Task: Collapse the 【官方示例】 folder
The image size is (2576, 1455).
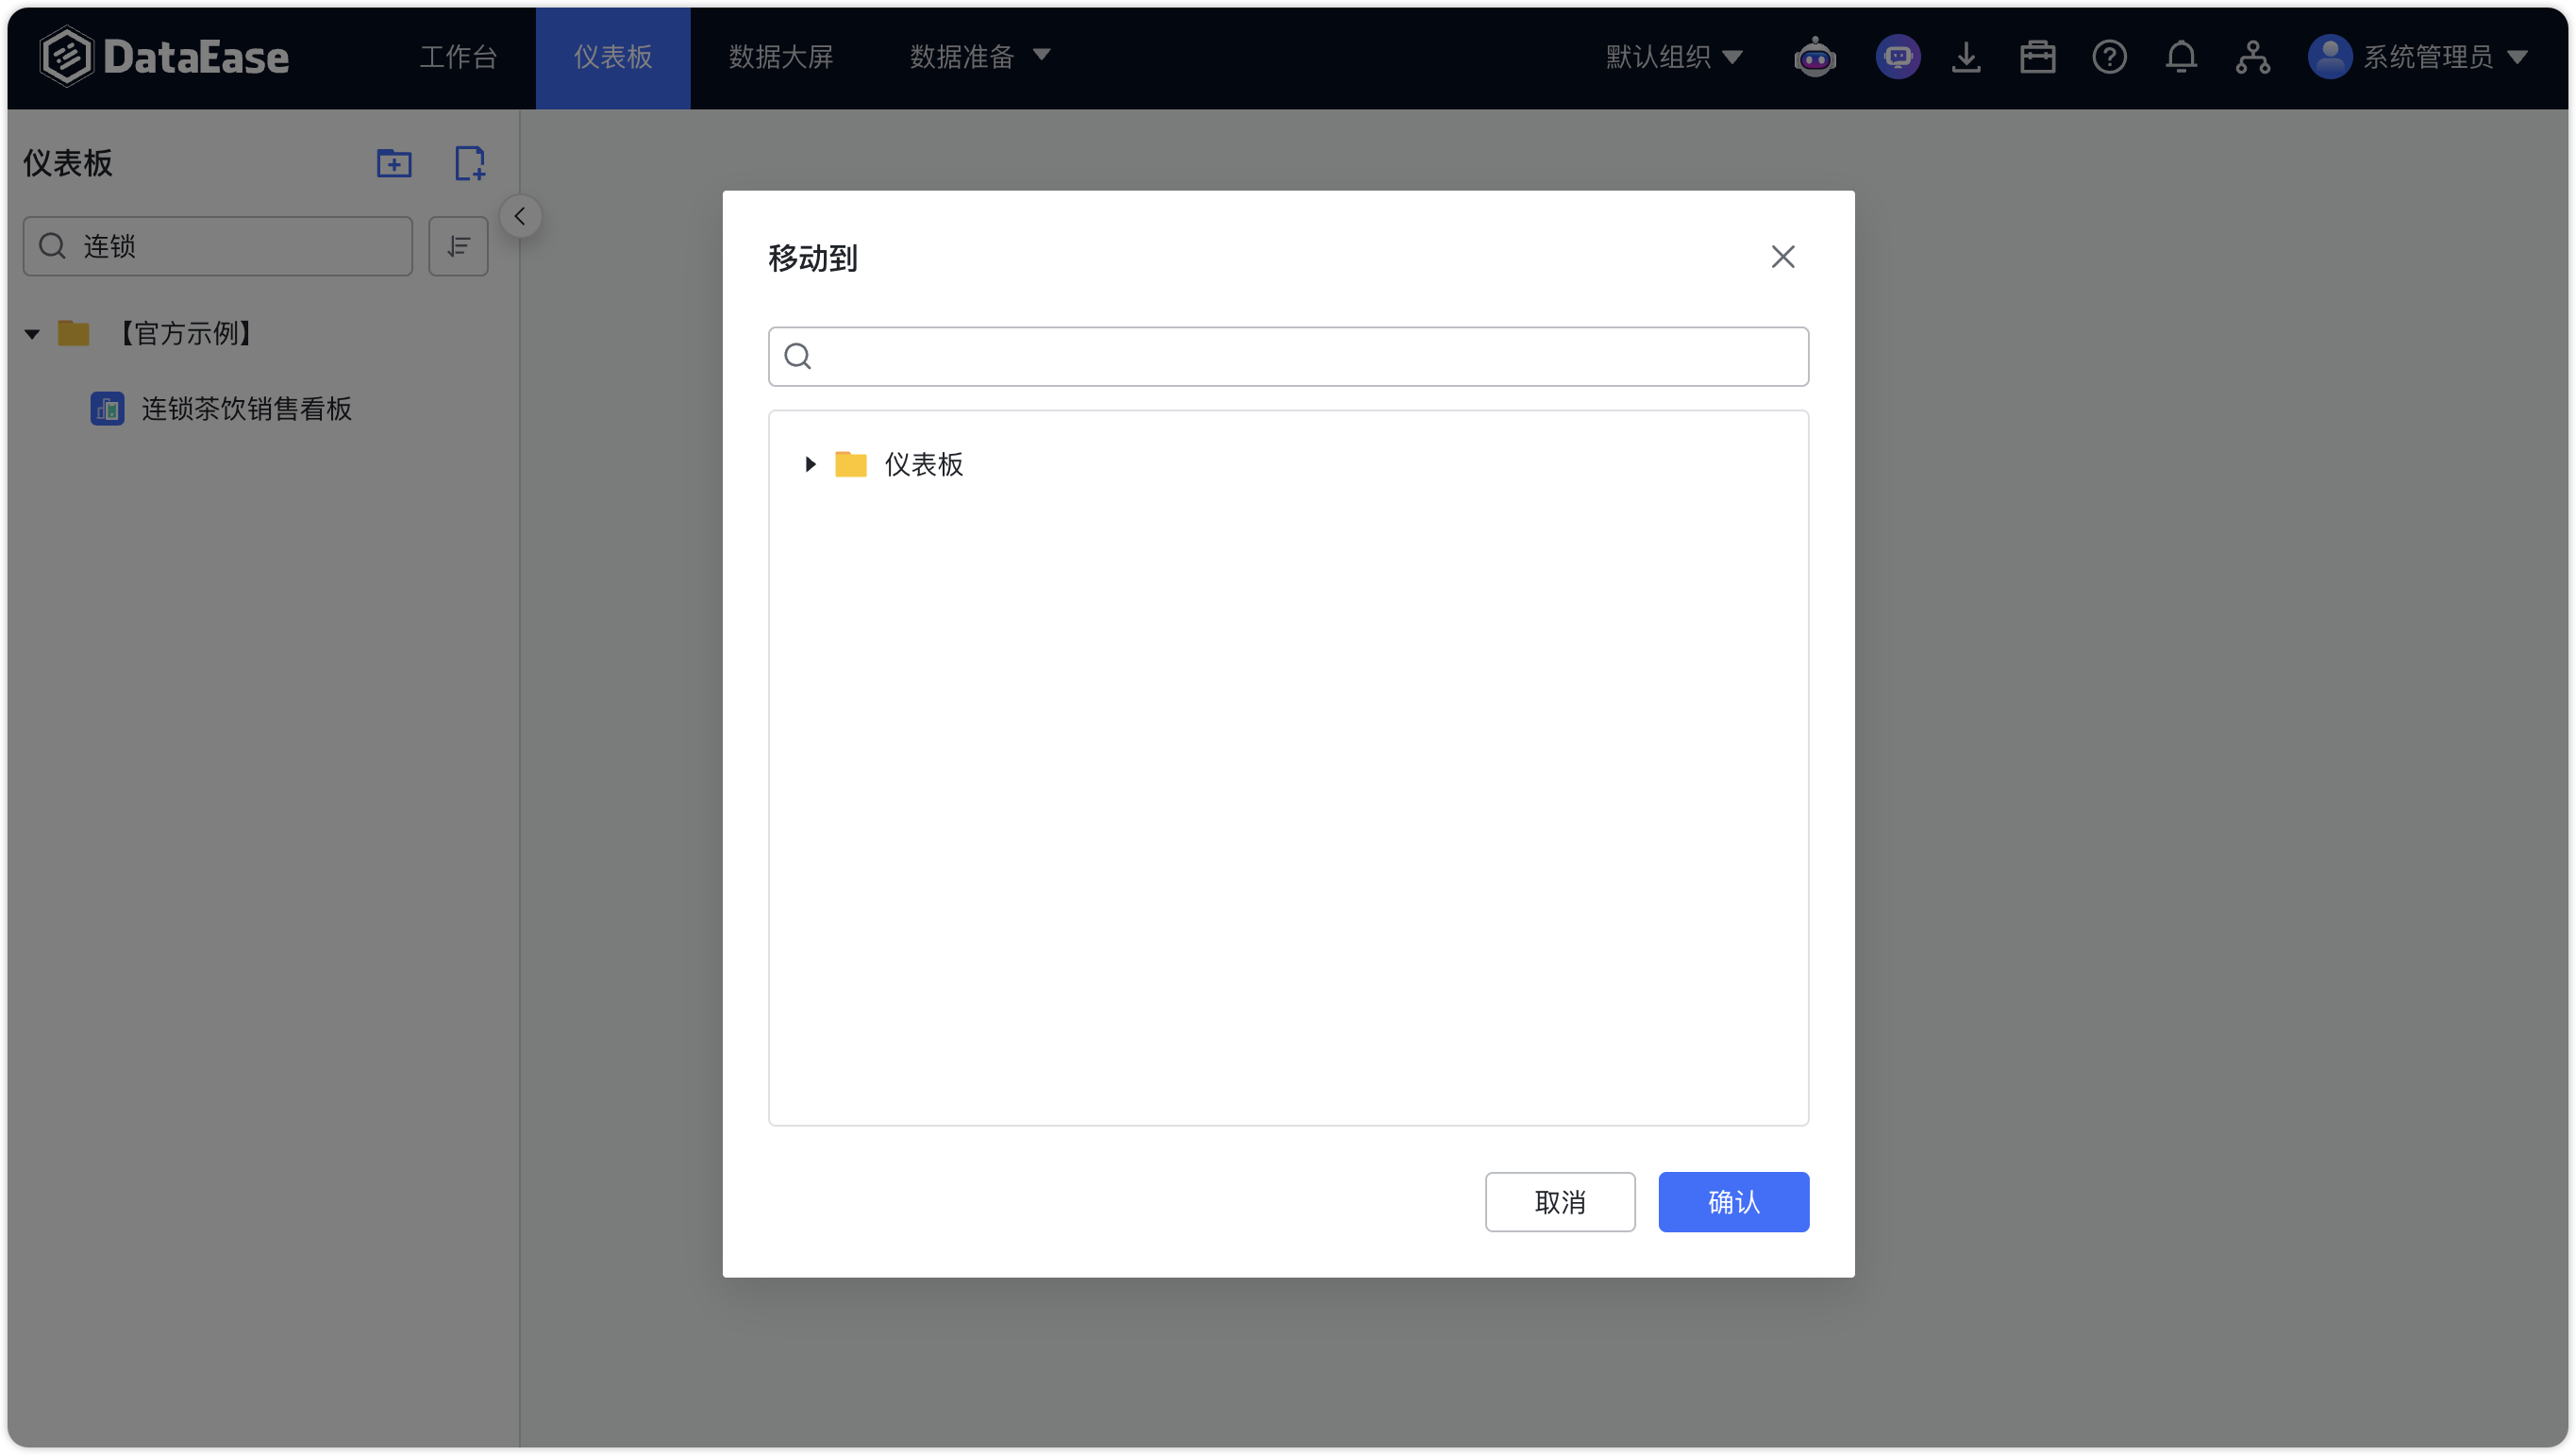Action: (x=32, y=334)
